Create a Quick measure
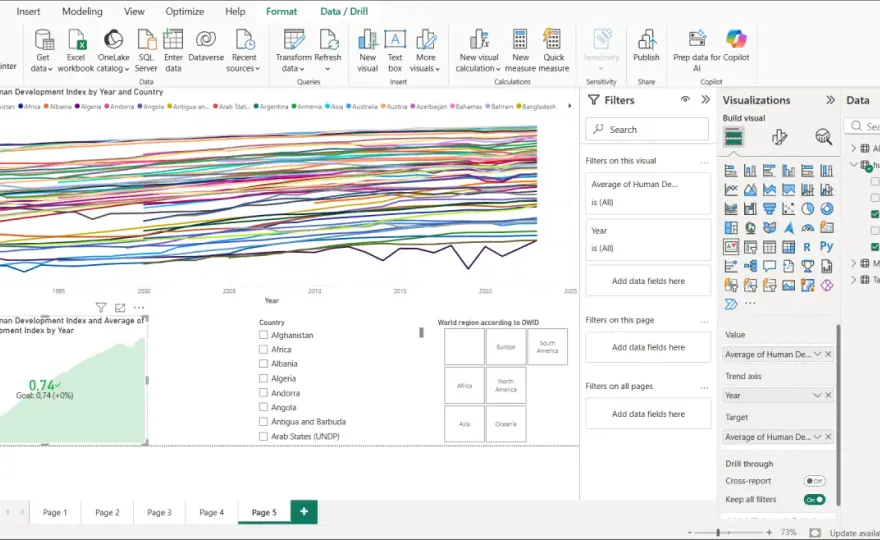The image size is (880, 540). (x=553, y=51)
